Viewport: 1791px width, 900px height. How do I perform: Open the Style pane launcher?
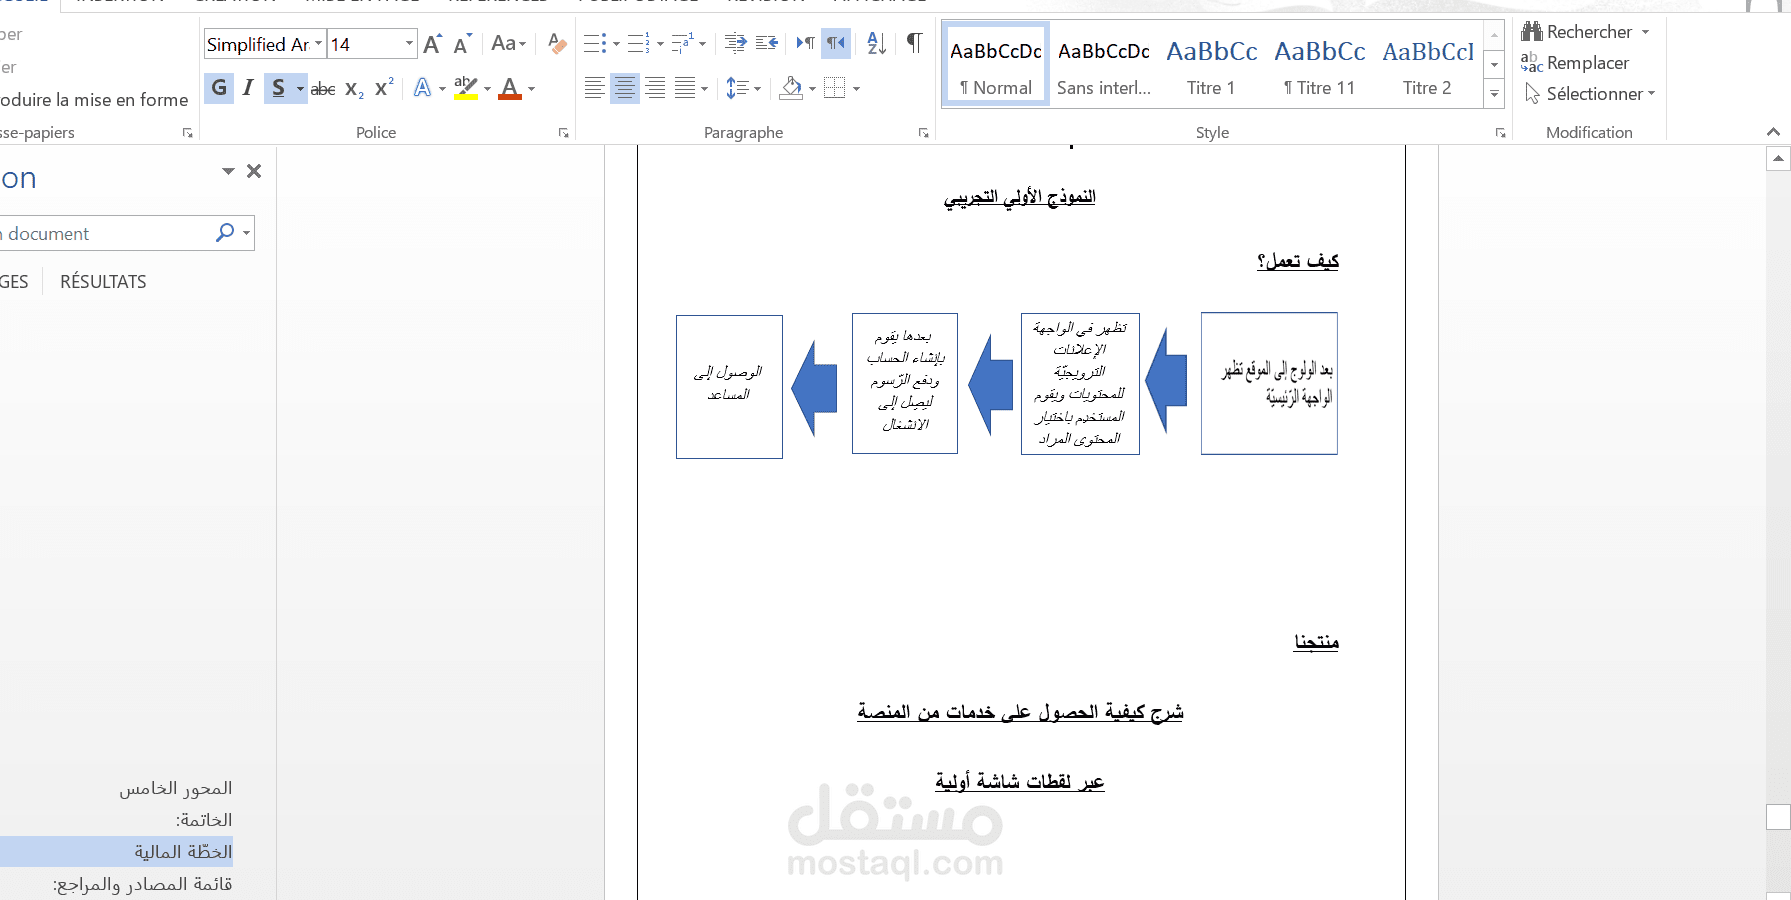point(1500,132)
